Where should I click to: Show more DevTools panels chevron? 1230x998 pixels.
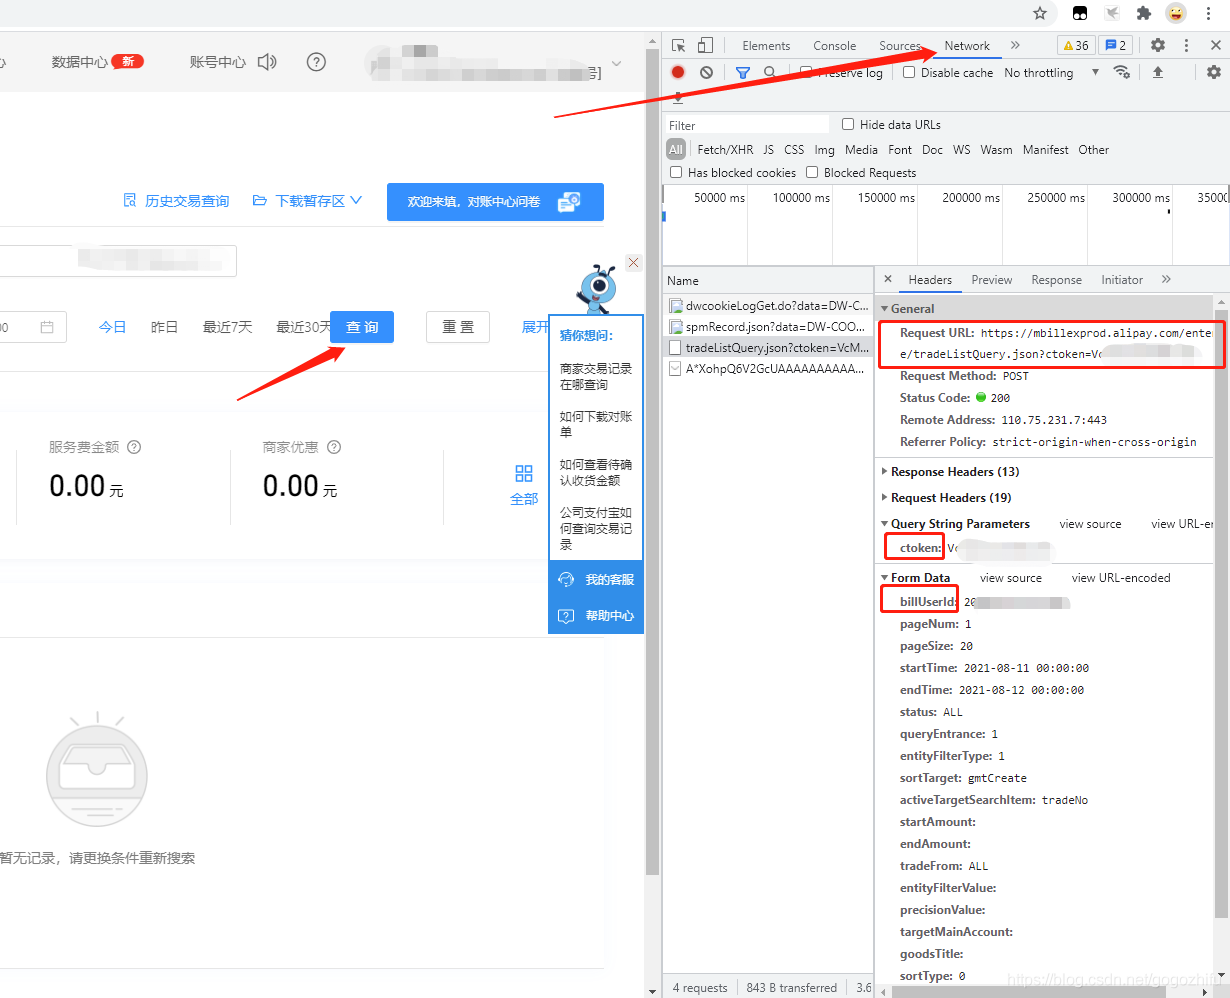click(x=1015, y=45)
